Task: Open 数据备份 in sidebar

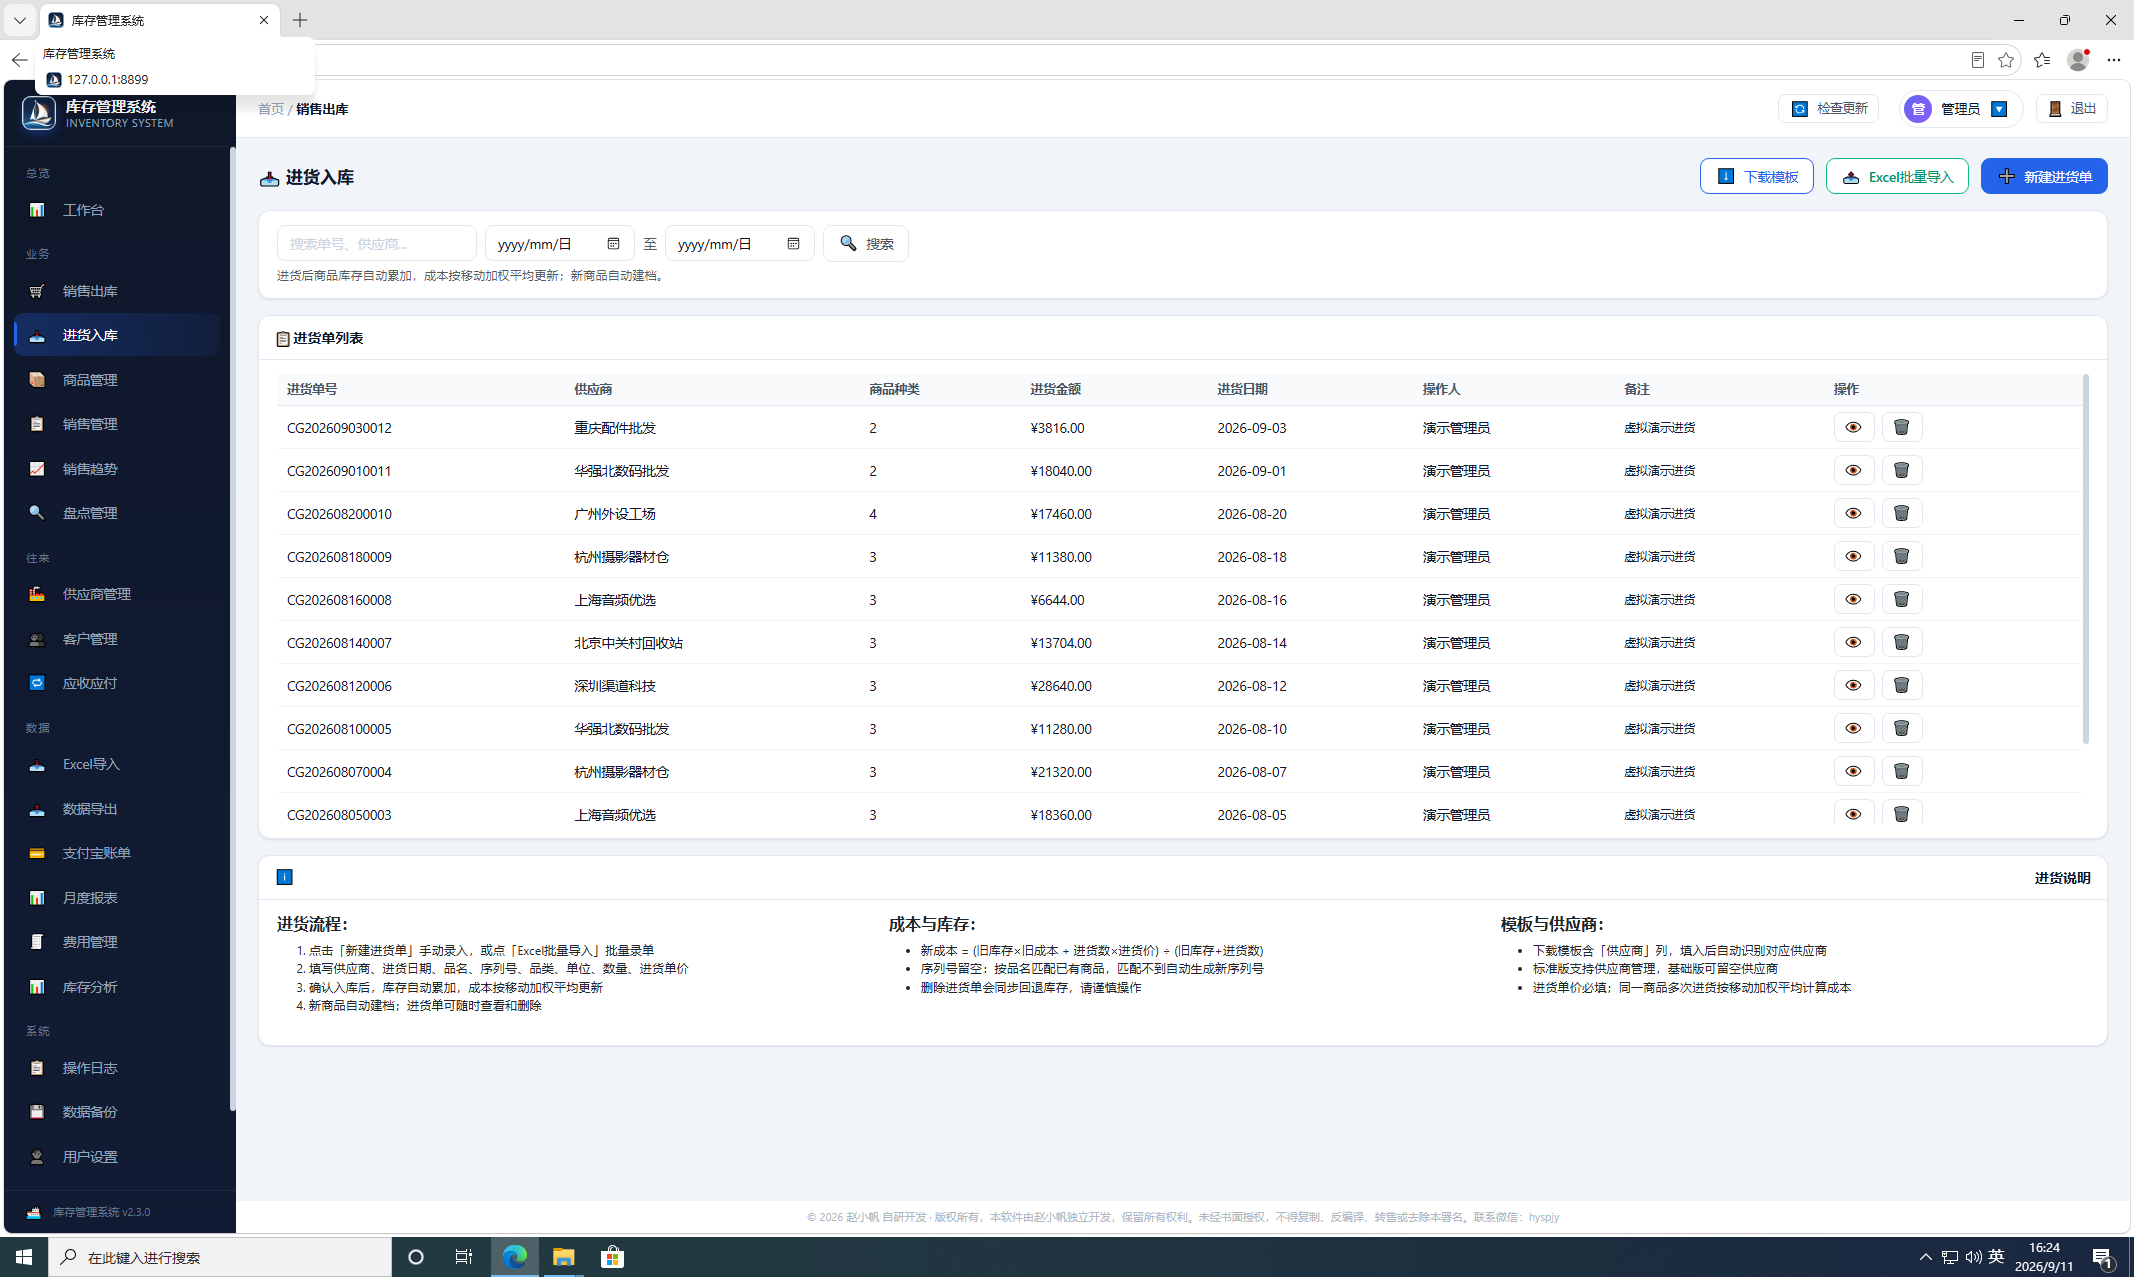Action: pos(117,1112)
